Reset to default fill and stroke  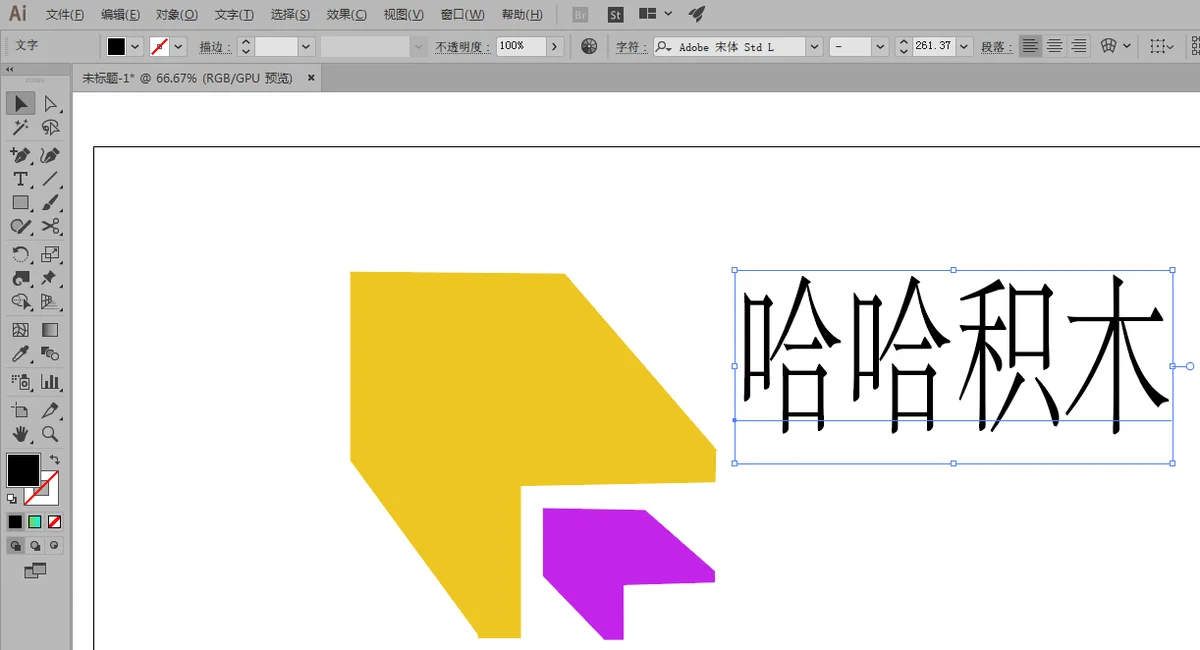tap(12, 498)
